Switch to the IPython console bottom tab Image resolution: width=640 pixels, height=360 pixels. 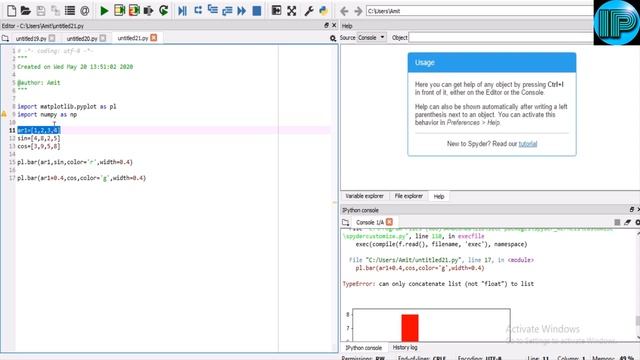click(364, 348)
